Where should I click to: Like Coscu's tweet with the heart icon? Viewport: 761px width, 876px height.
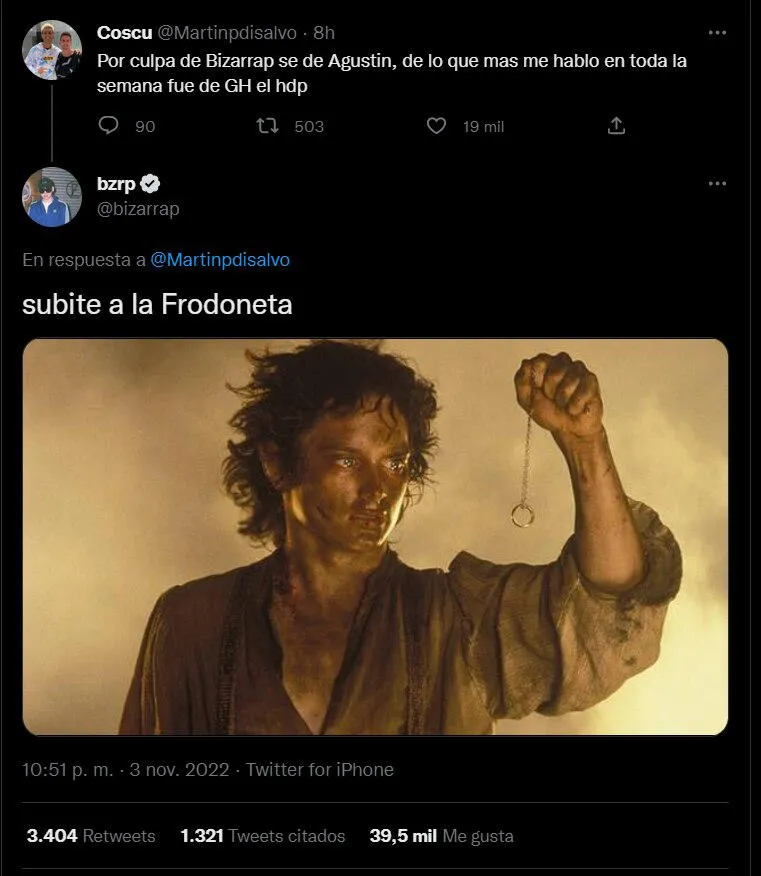436,126
